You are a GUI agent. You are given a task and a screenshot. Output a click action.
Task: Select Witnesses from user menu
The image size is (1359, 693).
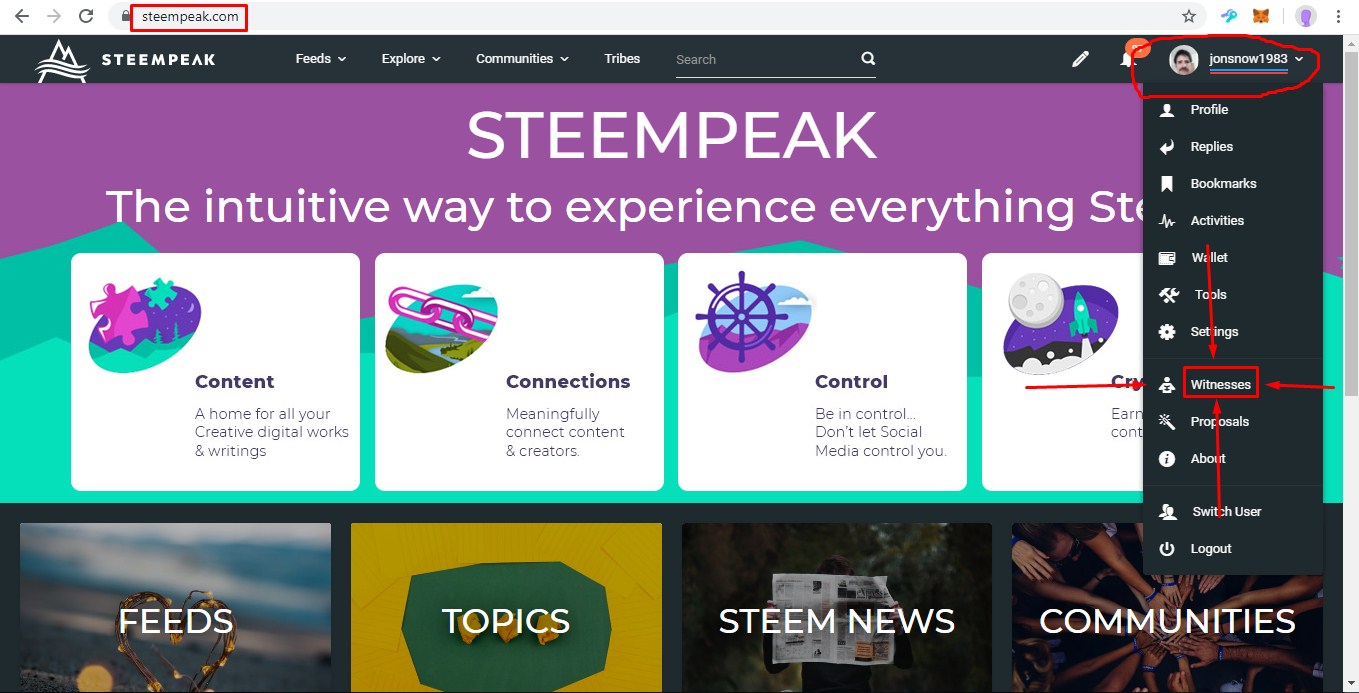tap(1220, 384)
